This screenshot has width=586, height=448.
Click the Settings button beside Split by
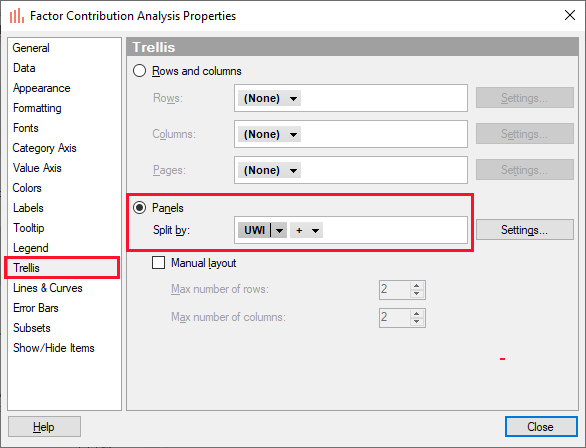pyautogui.click(x=524, y=229)
